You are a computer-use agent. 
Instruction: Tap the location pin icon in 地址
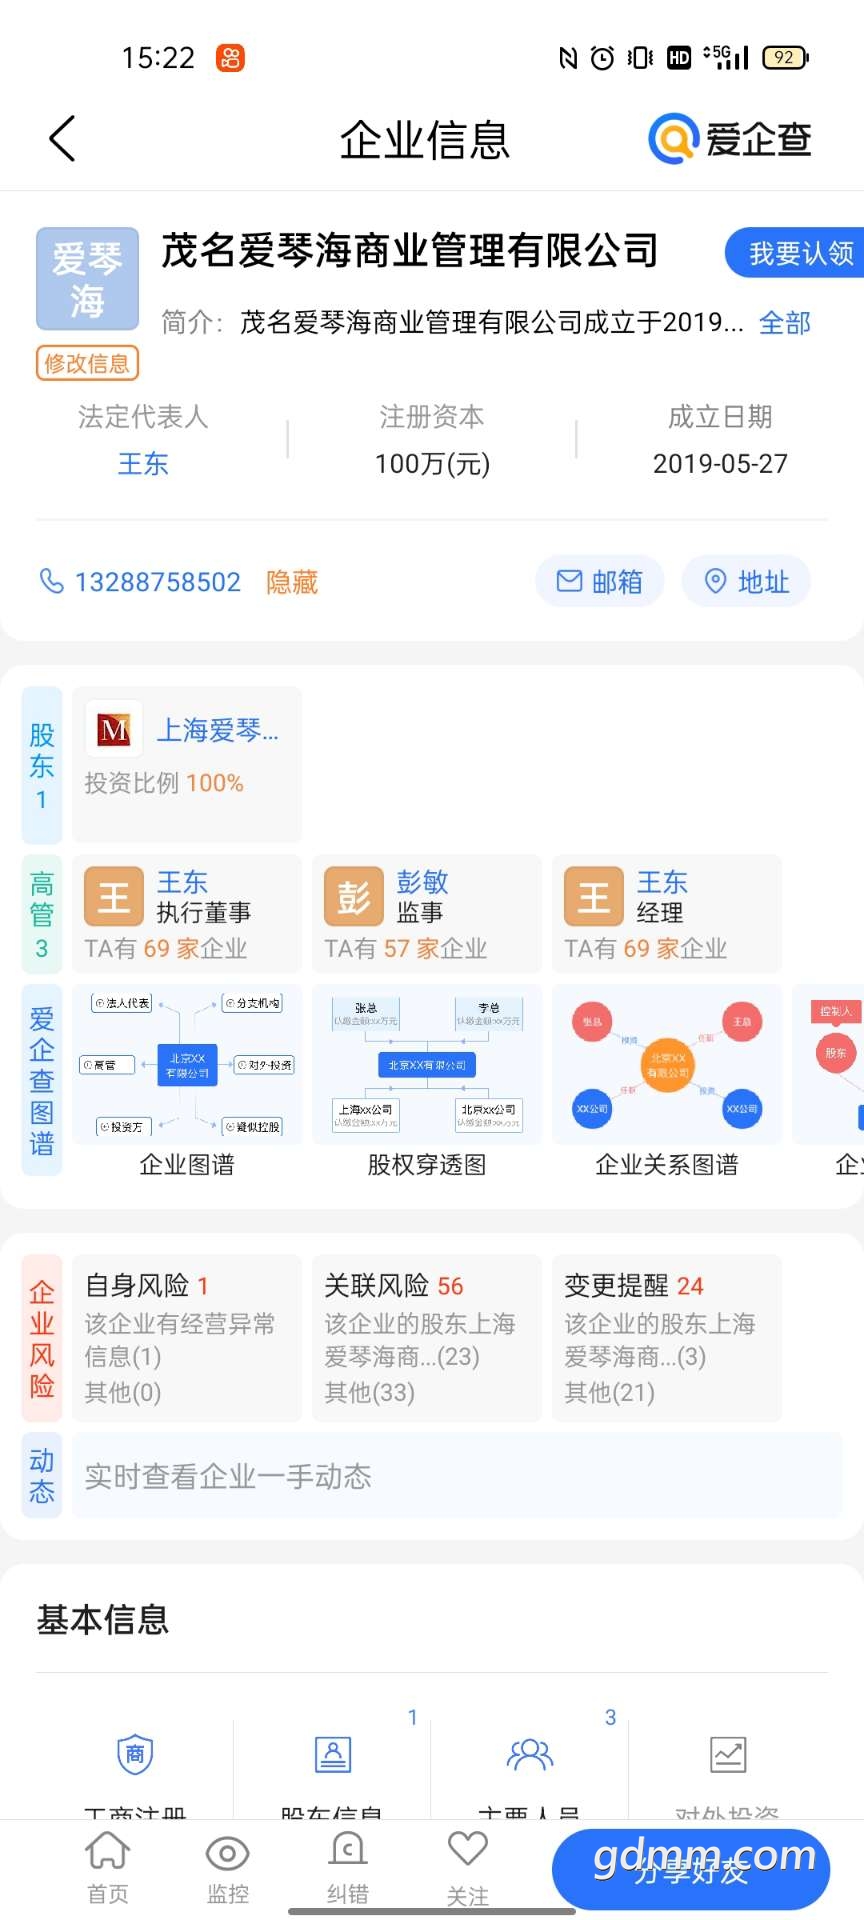pyautogui.click(x=715, y=581)
